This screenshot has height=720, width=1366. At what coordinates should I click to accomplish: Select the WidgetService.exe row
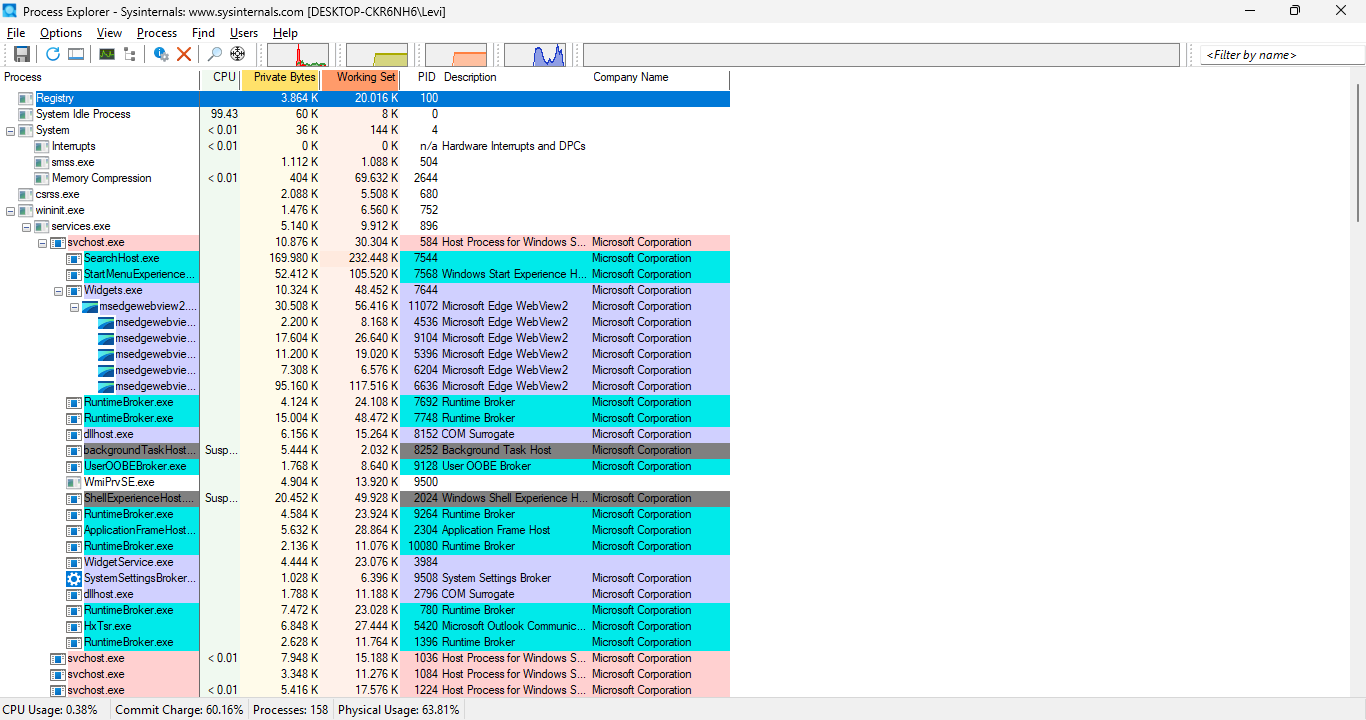[365, 562]
